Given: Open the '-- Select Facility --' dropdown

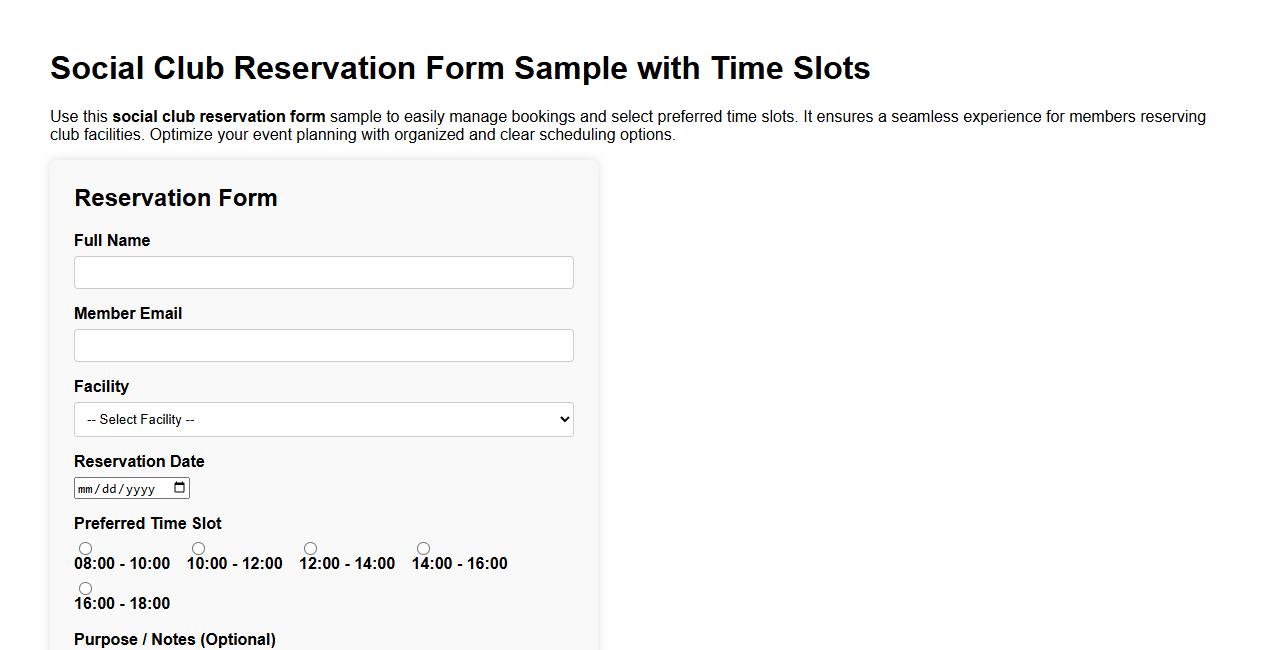Looking at the screenshot, I should [324, 419].
